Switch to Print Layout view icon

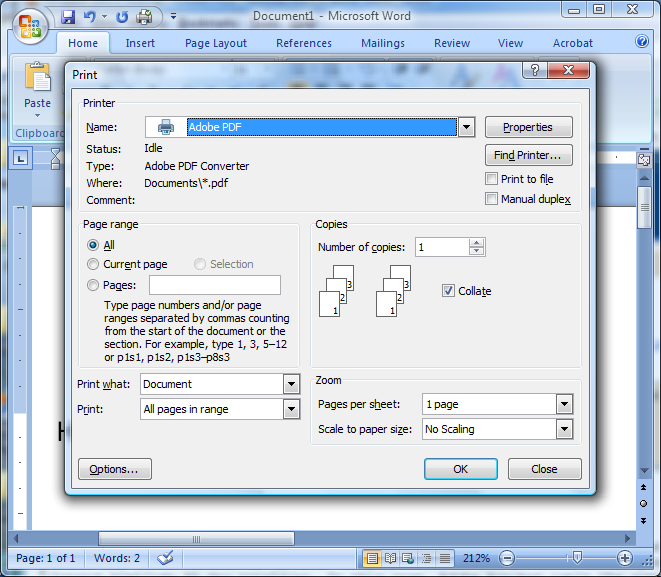[372, 558]
